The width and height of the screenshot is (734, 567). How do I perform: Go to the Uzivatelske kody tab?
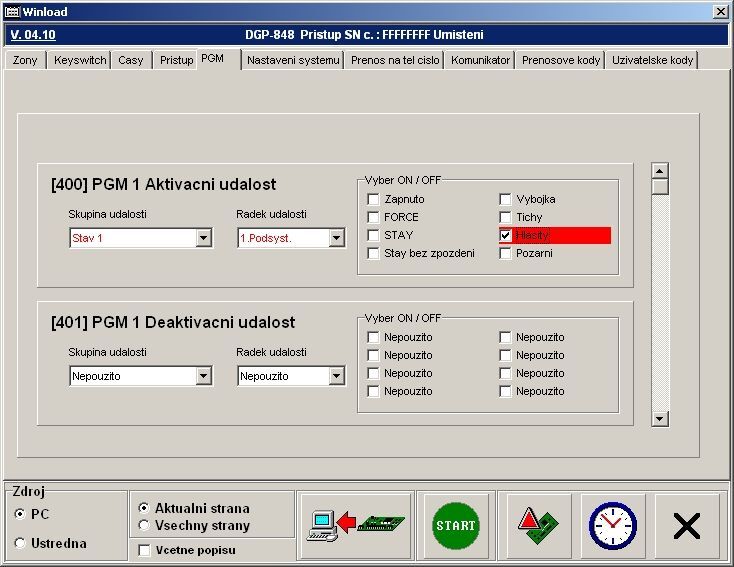coord(652,60)
